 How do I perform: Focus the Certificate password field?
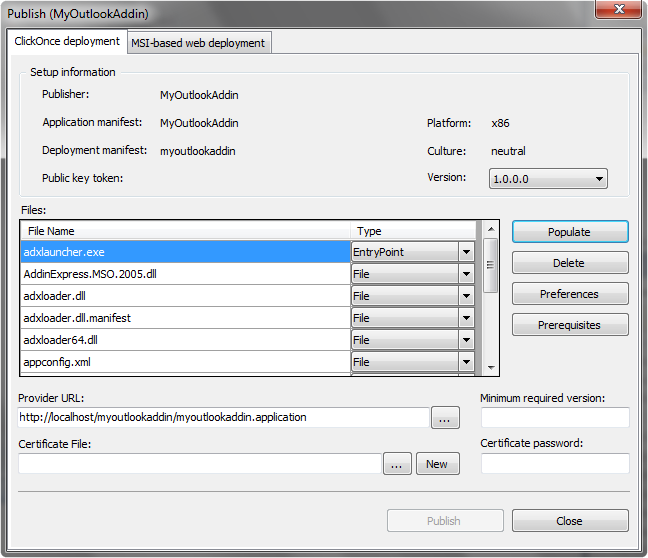[555, 463]
